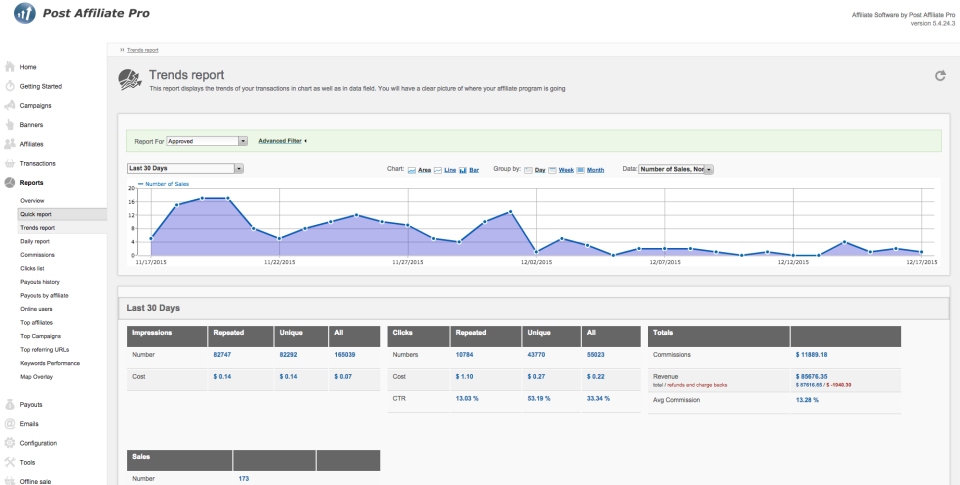Open Daily report in sidebar
The image size is (960, 485).
coord(35,241)
